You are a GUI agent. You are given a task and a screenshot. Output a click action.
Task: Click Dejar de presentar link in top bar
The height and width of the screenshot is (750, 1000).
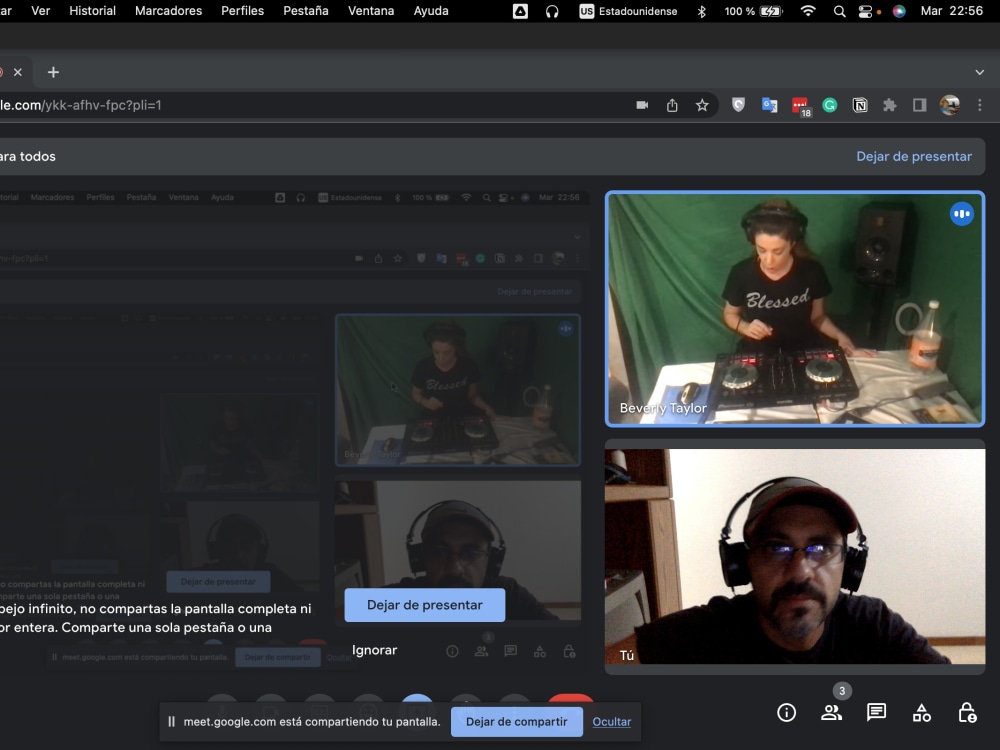(x=914, y=156)
